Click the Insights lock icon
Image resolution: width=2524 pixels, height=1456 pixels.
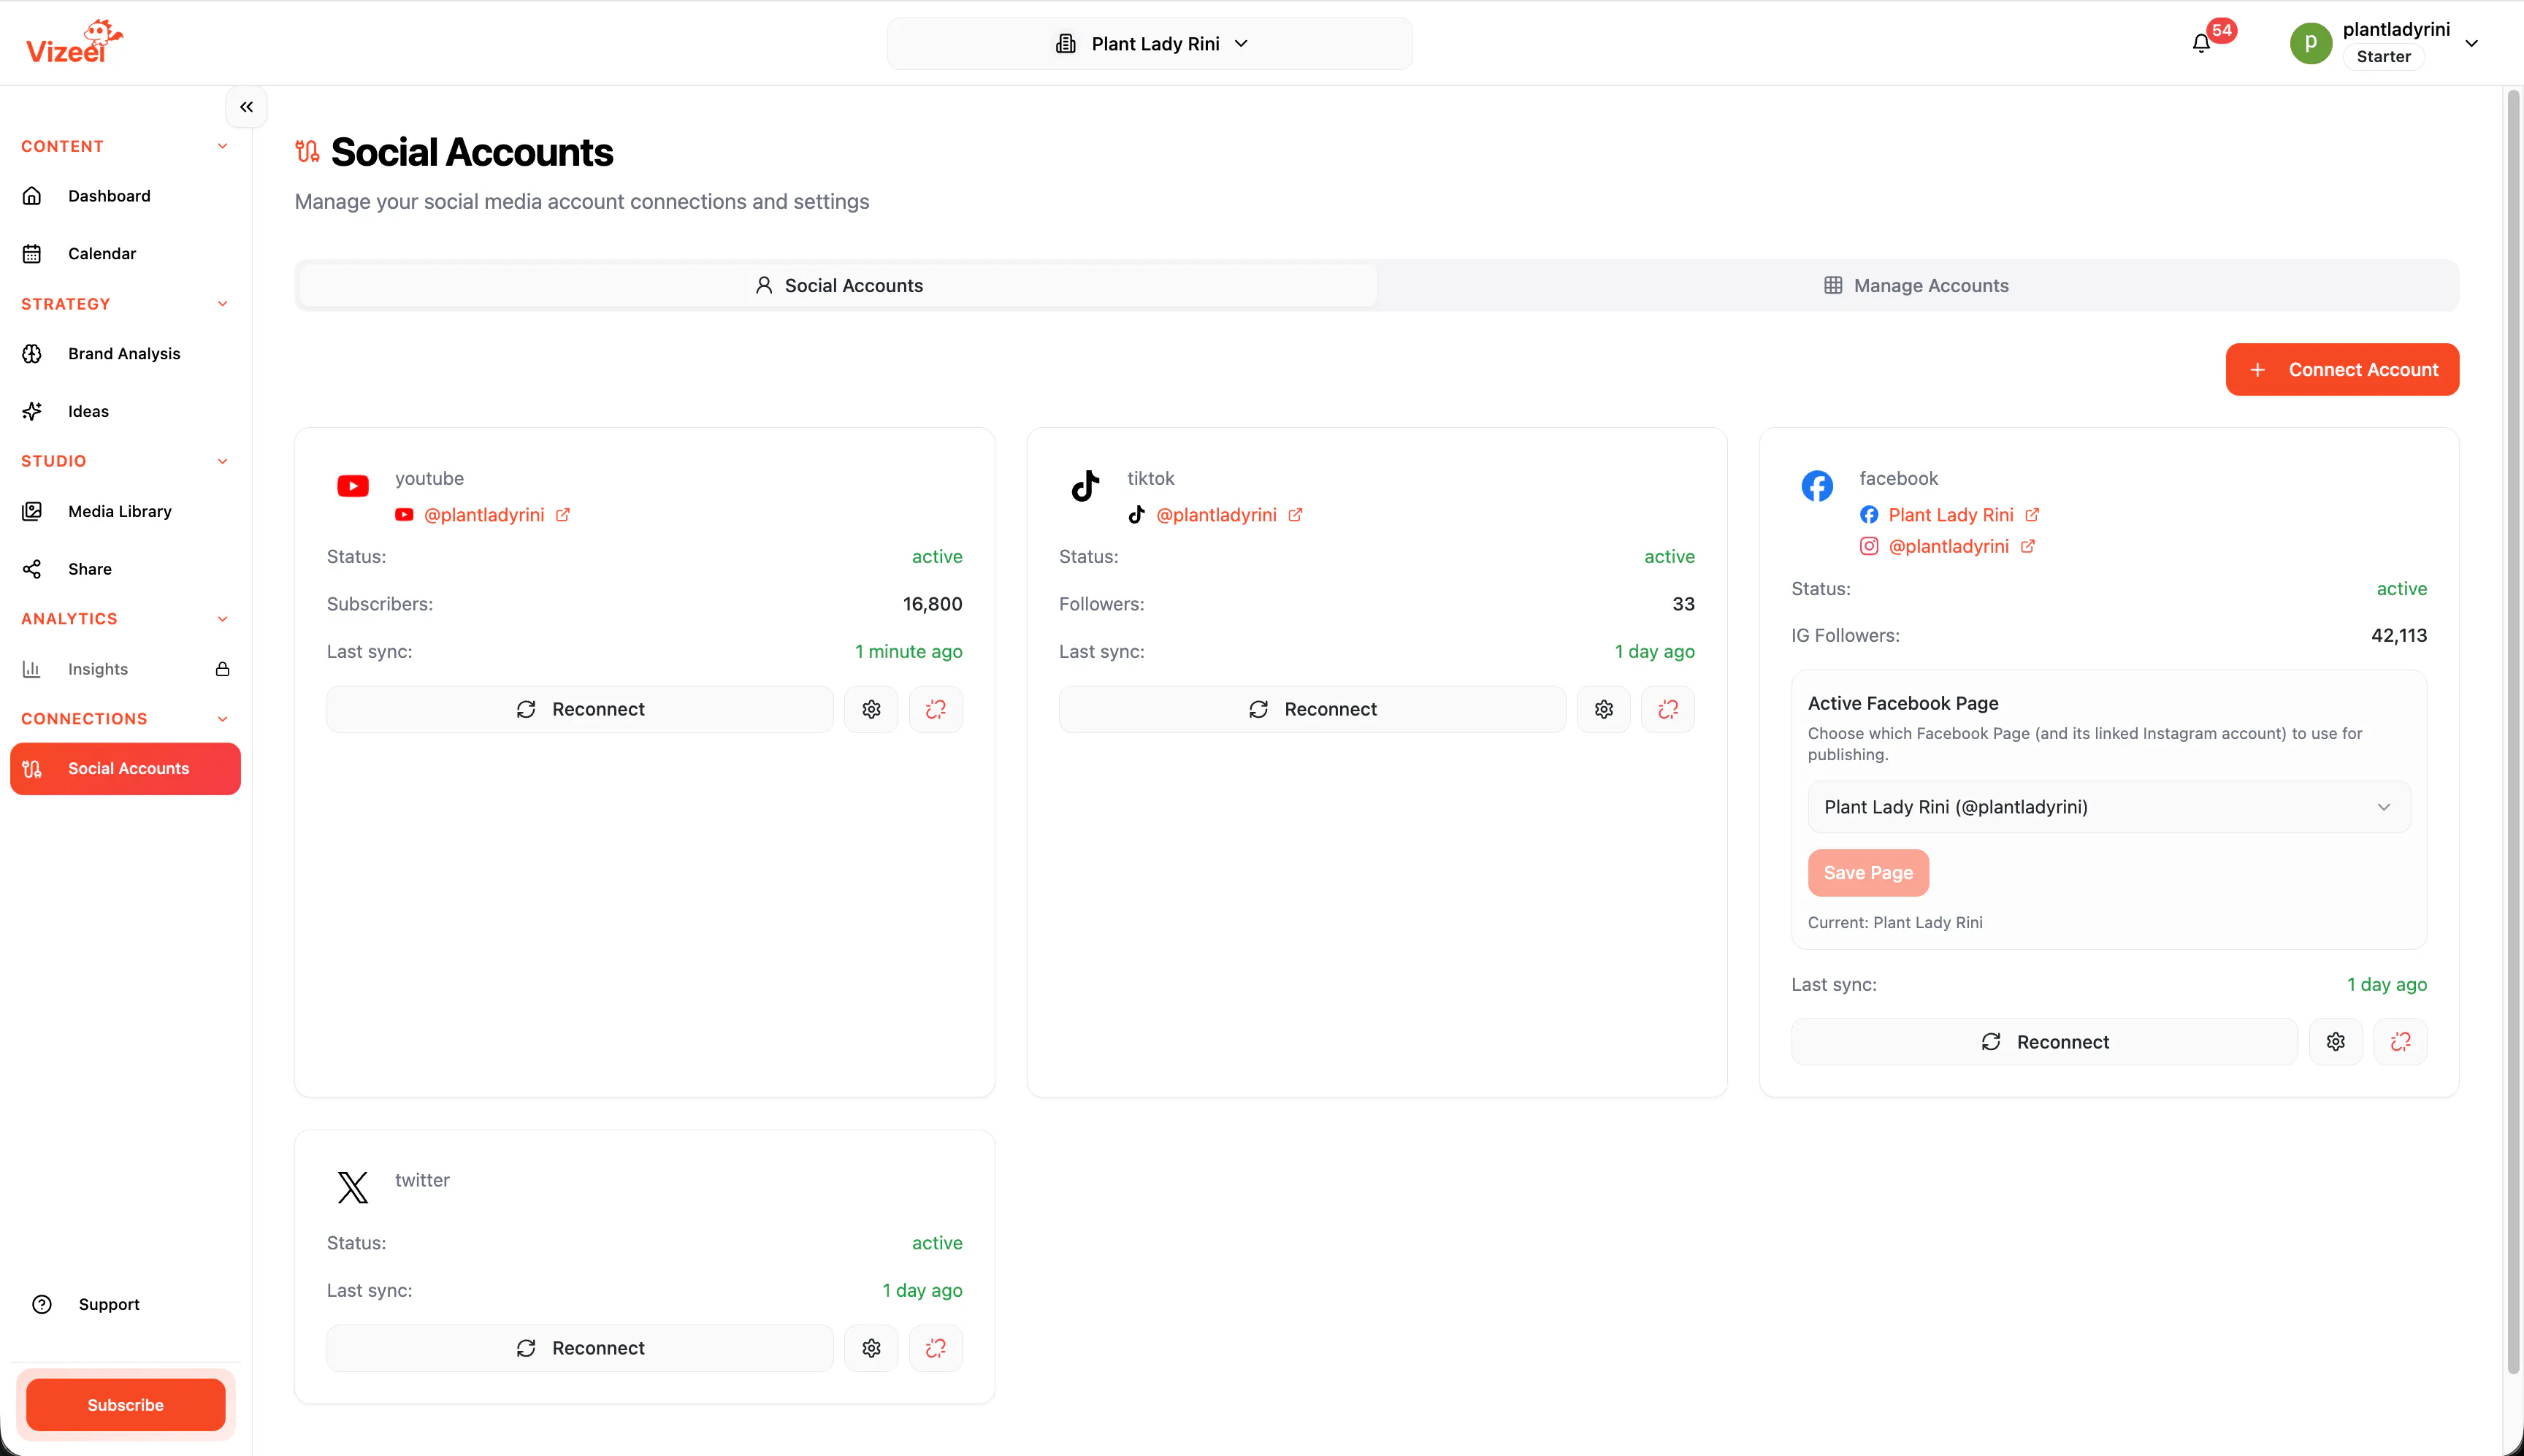[x=222, y=669]
